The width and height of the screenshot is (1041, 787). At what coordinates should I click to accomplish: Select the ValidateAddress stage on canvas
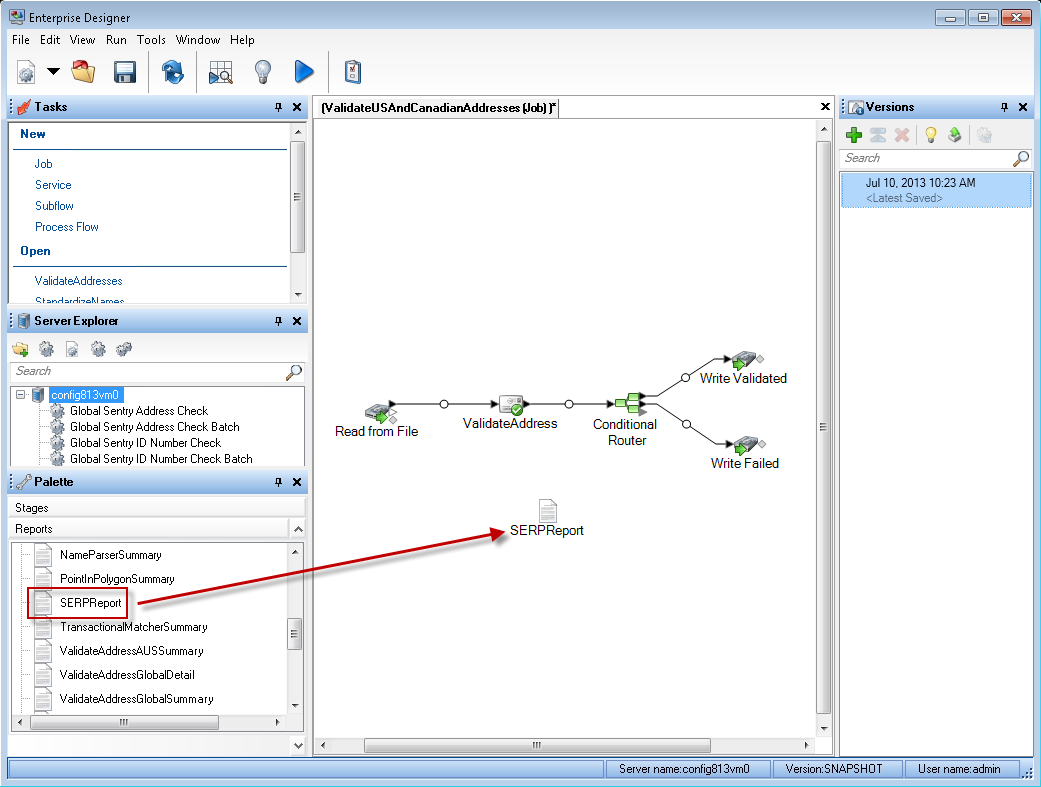(511, 405)
